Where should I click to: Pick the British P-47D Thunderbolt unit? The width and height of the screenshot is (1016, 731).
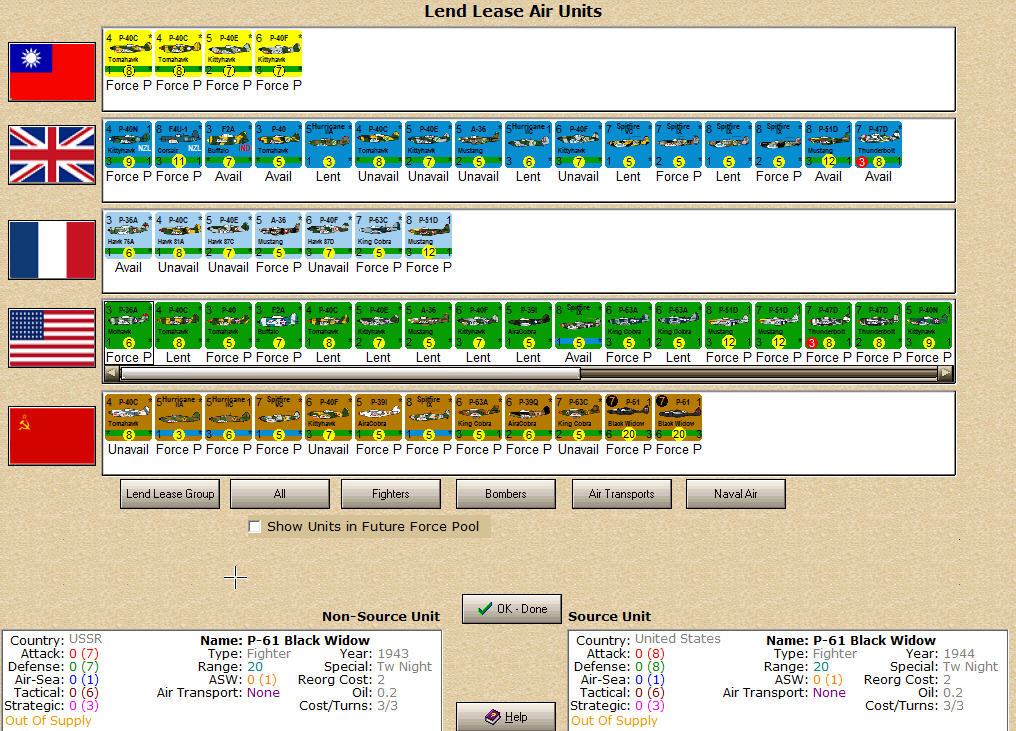coord(878,145)
